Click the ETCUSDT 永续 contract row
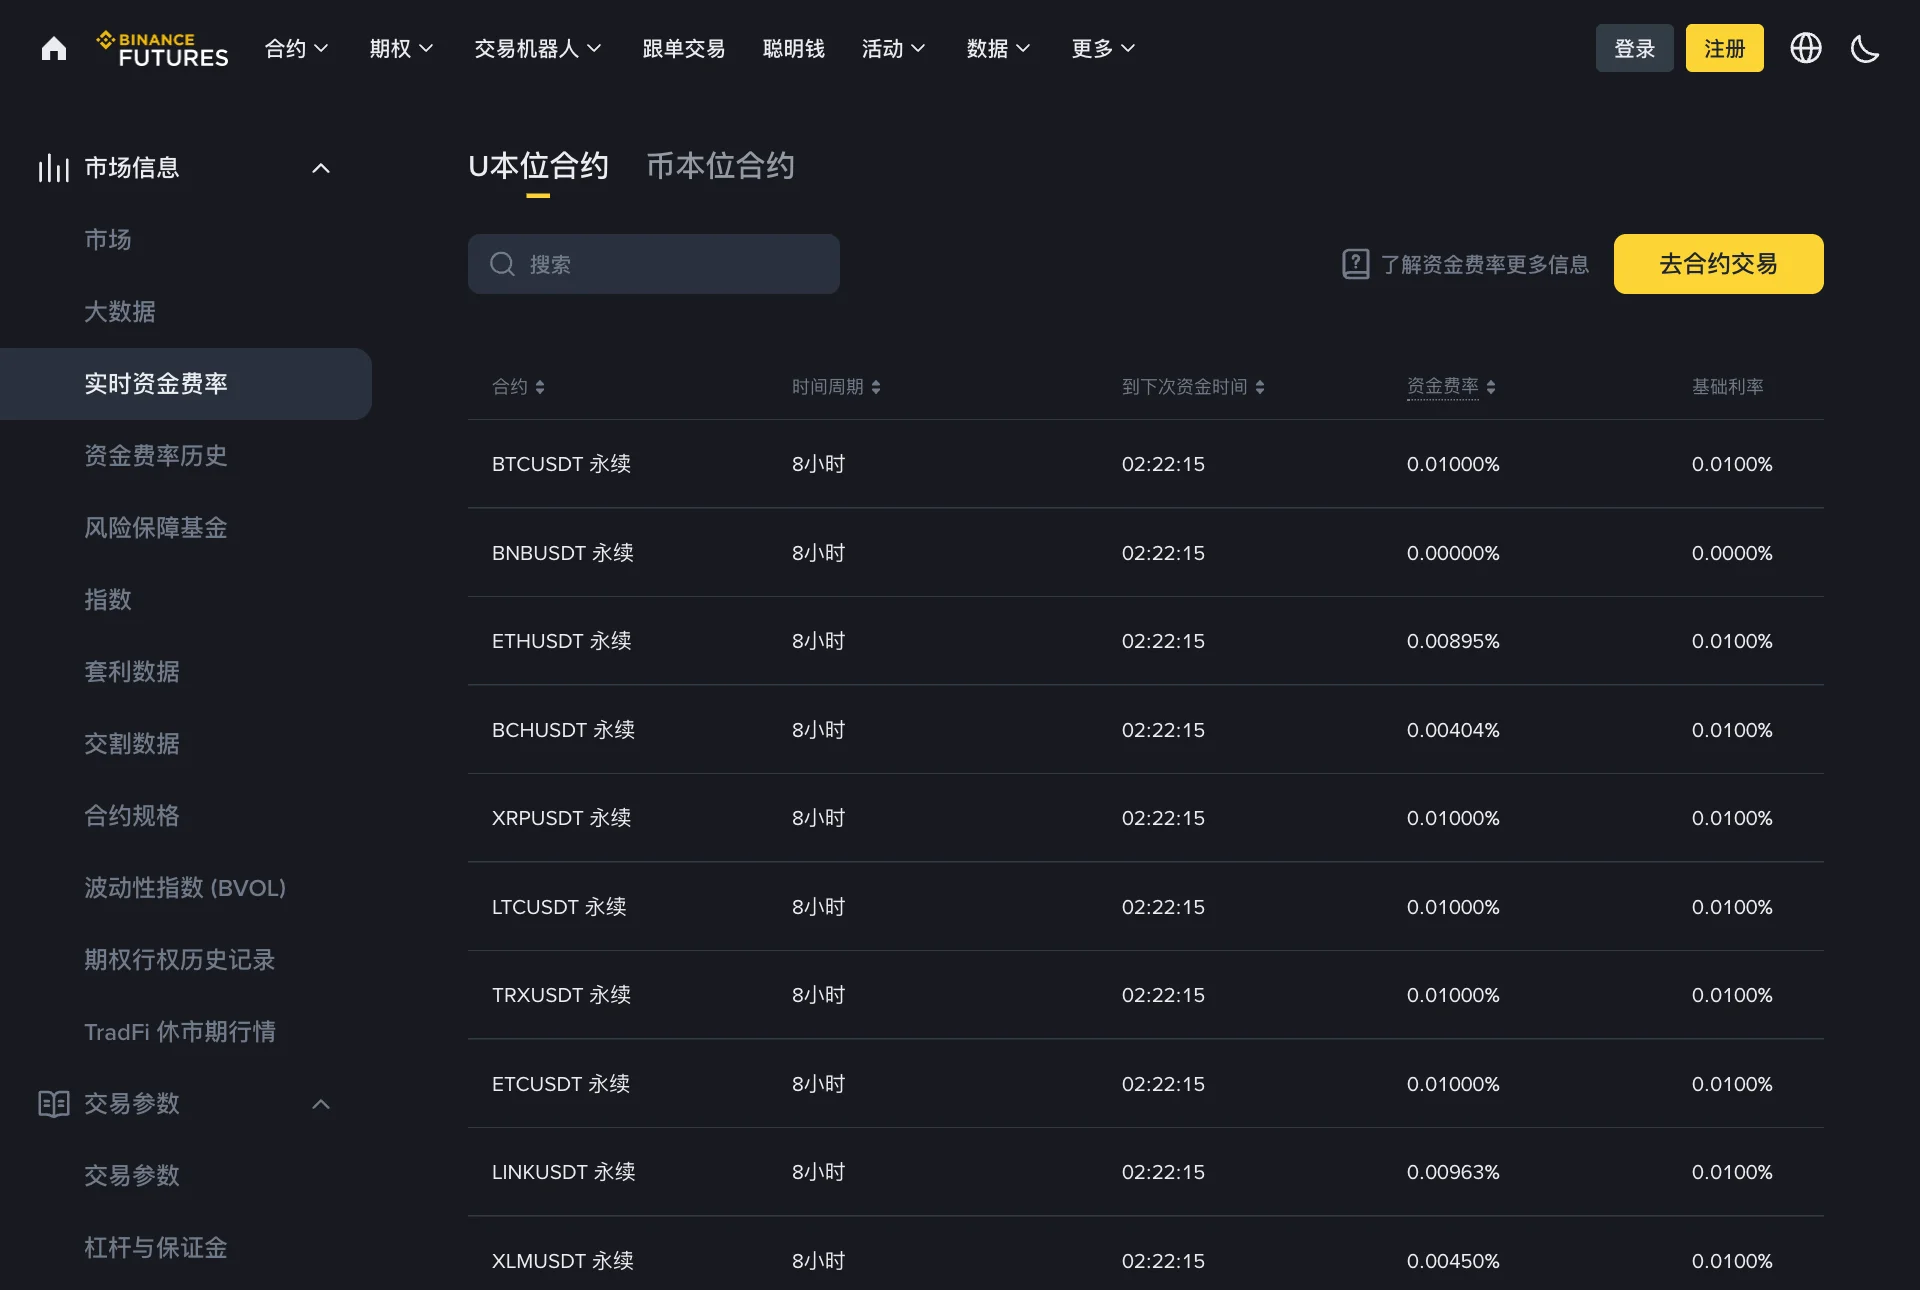 (1145, 1084)
